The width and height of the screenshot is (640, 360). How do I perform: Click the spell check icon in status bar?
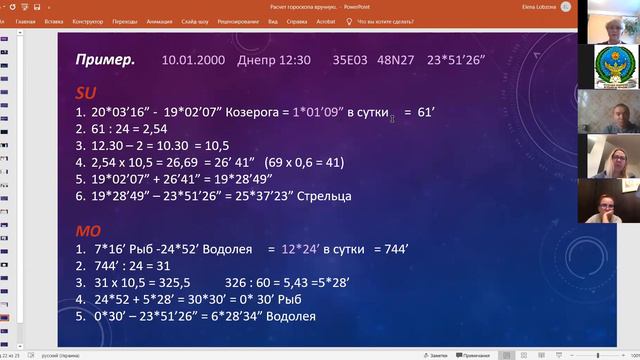point(31,356)
